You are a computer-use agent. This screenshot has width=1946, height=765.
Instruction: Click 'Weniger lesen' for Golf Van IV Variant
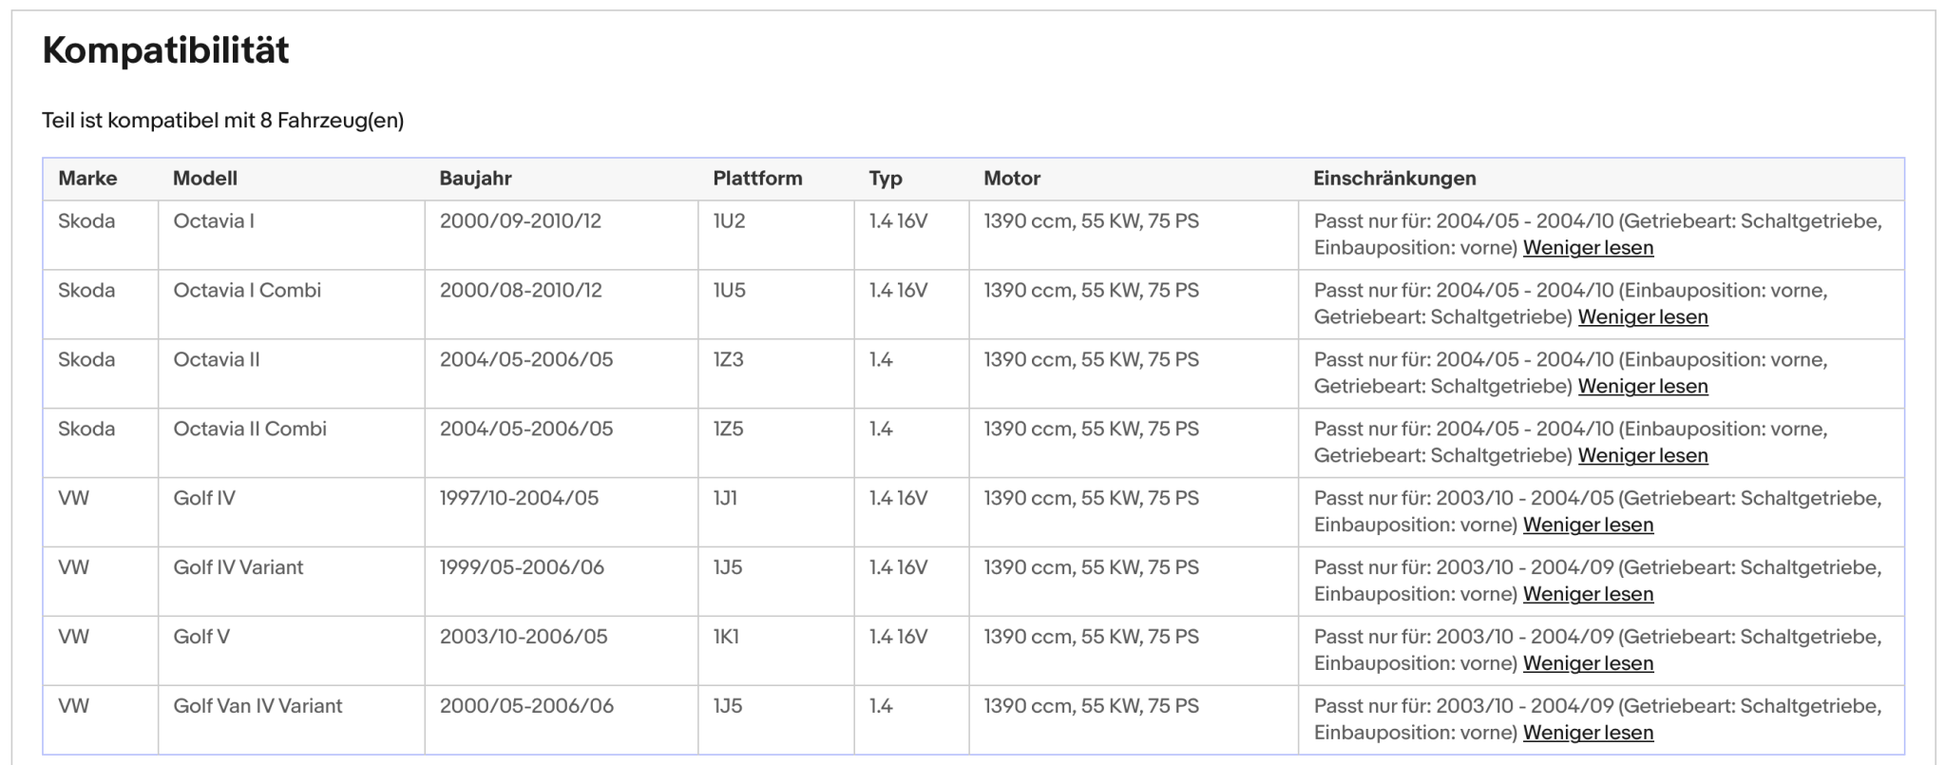click(x=1587, y=733)
